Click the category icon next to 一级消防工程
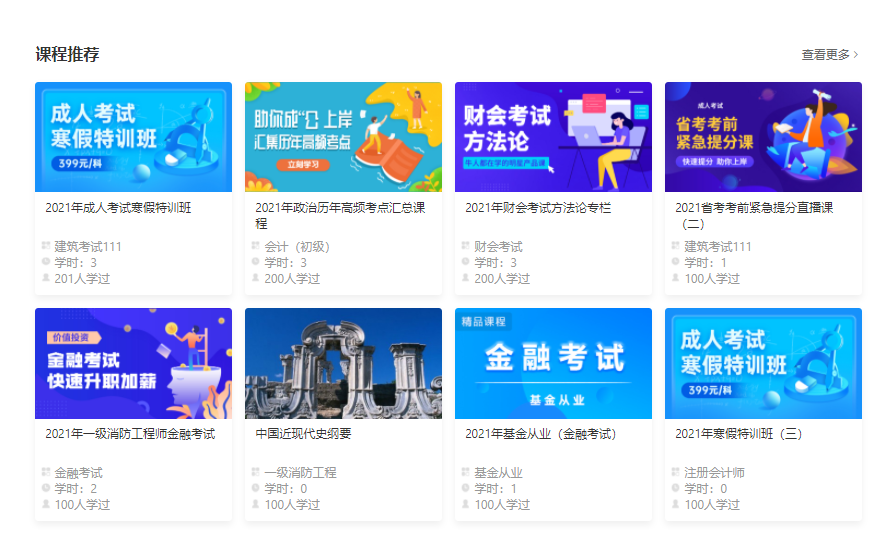 (x=256, y=472)
